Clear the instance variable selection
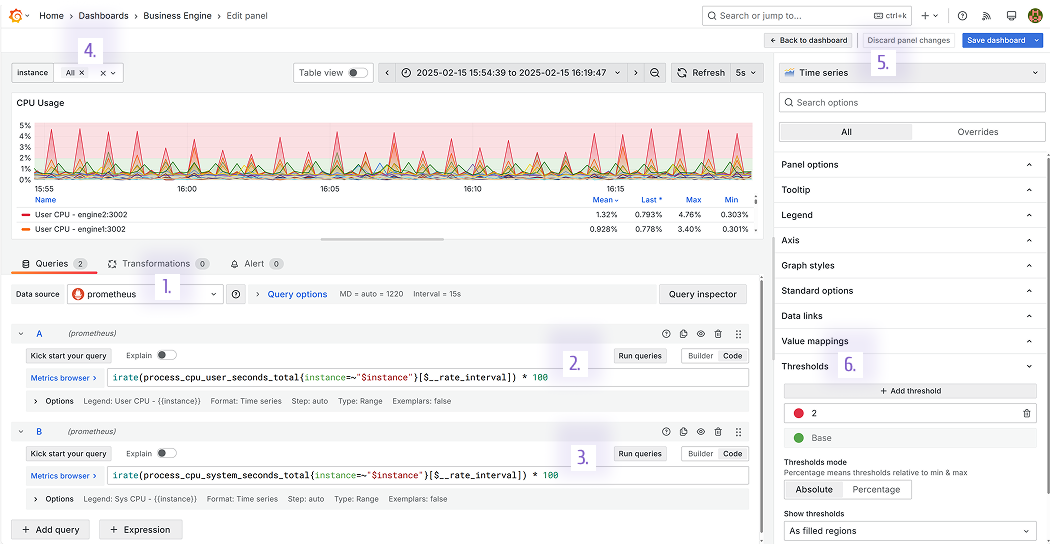 coord(103,72)
